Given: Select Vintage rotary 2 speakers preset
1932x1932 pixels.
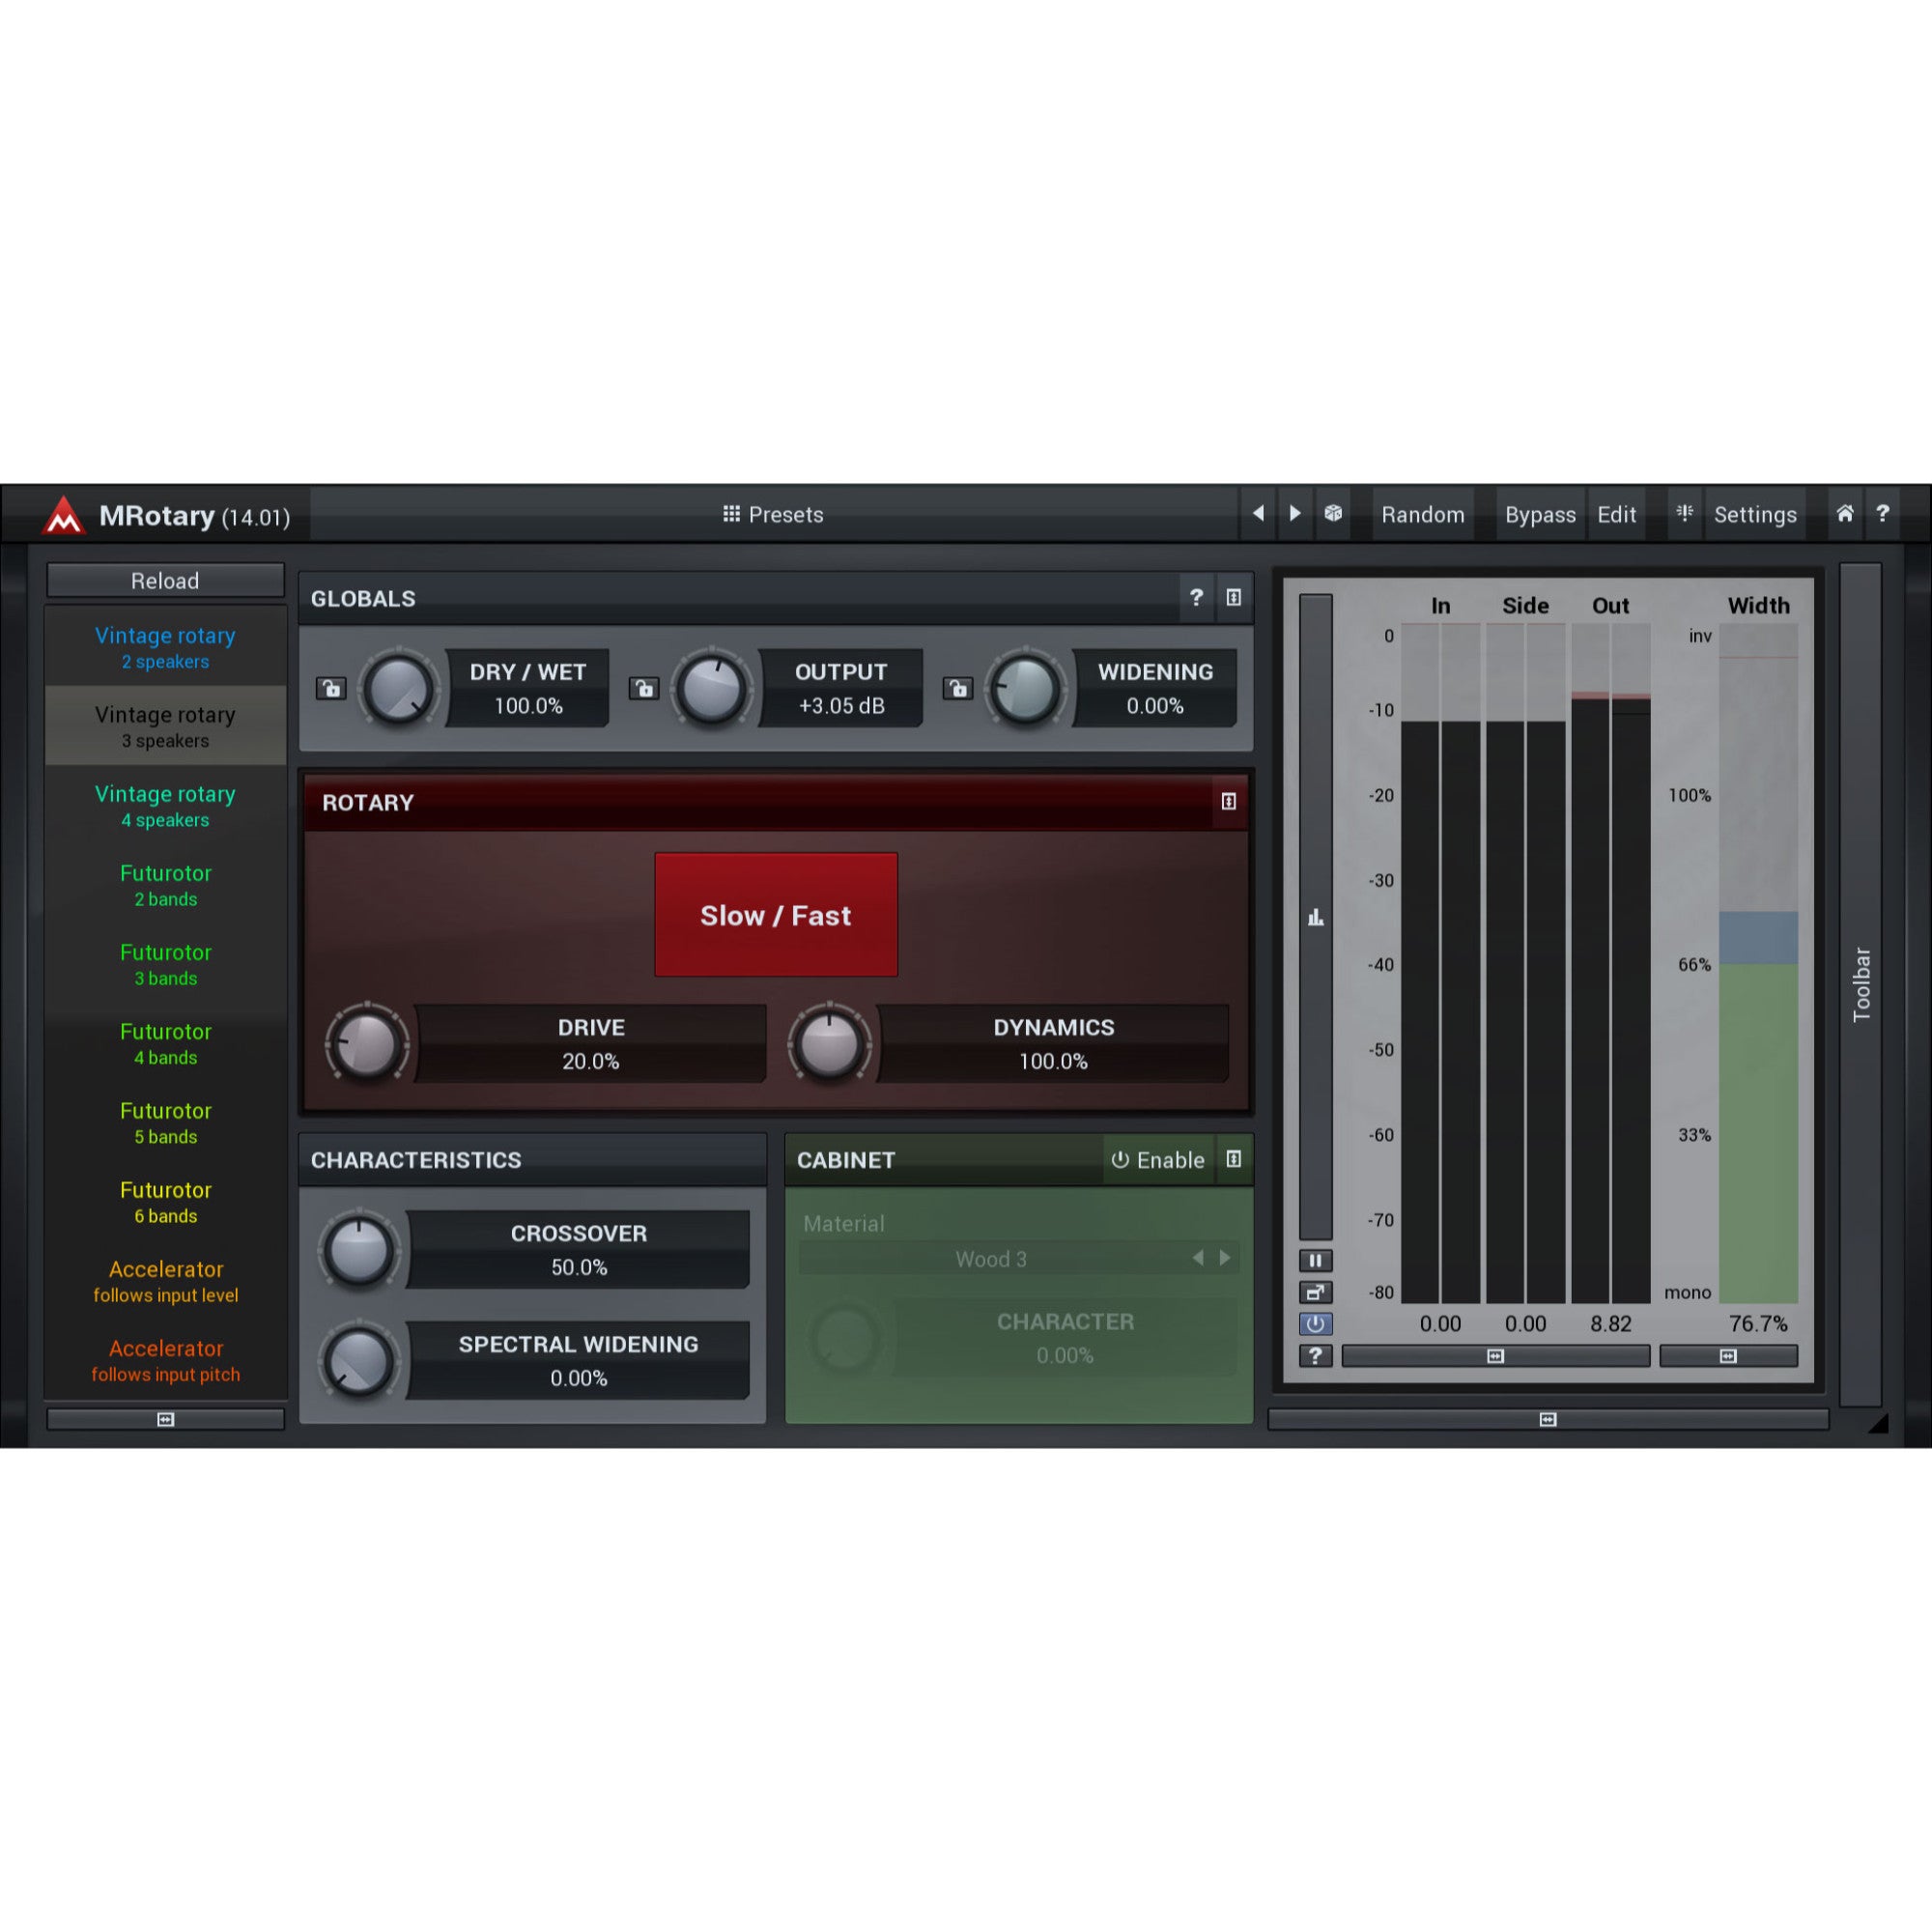Looking at the screenshot, I should click(166, 647).
